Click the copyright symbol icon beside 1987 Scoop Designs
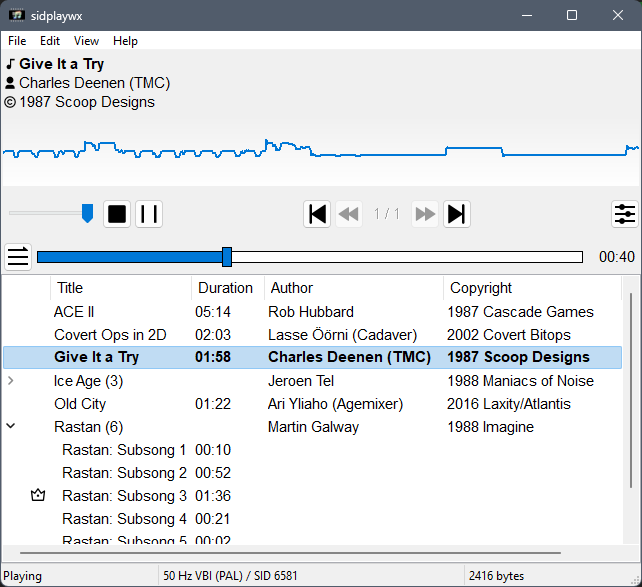Image resolution: width=642 pixels, height=587 pixels. (10, 102)
